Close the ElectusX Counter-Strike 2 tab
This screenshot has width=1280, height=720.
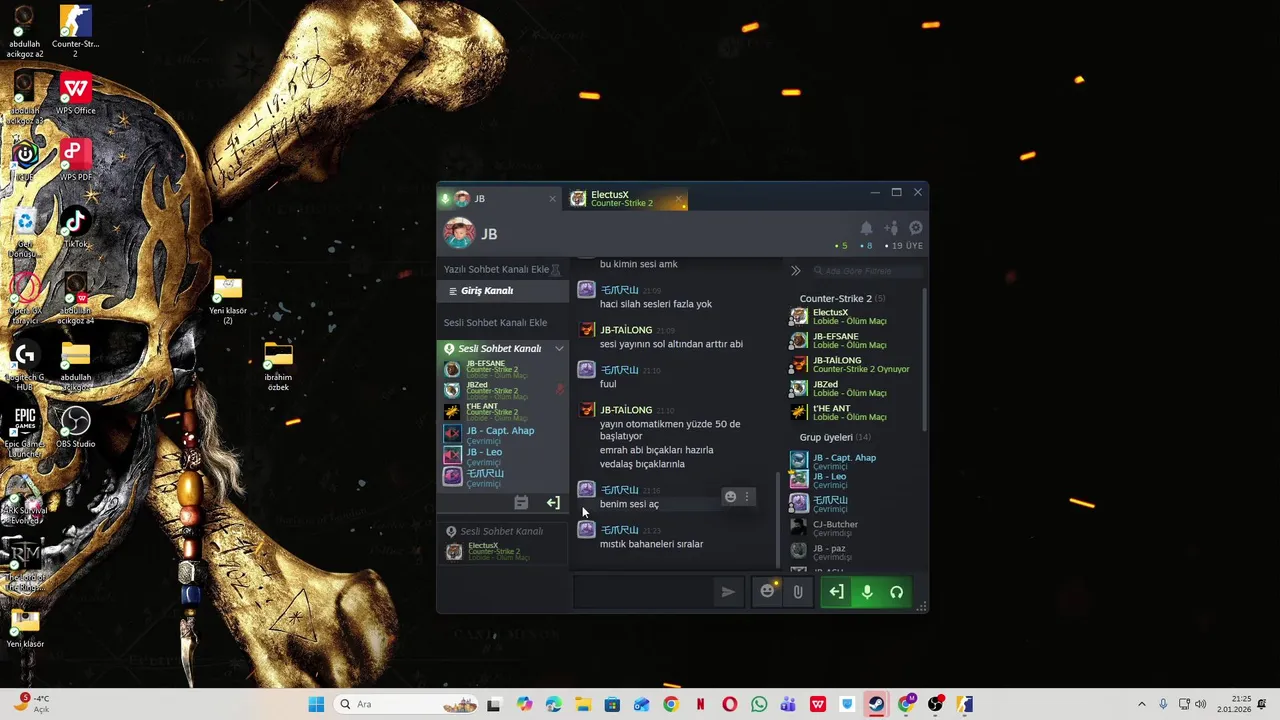(678, 199)
